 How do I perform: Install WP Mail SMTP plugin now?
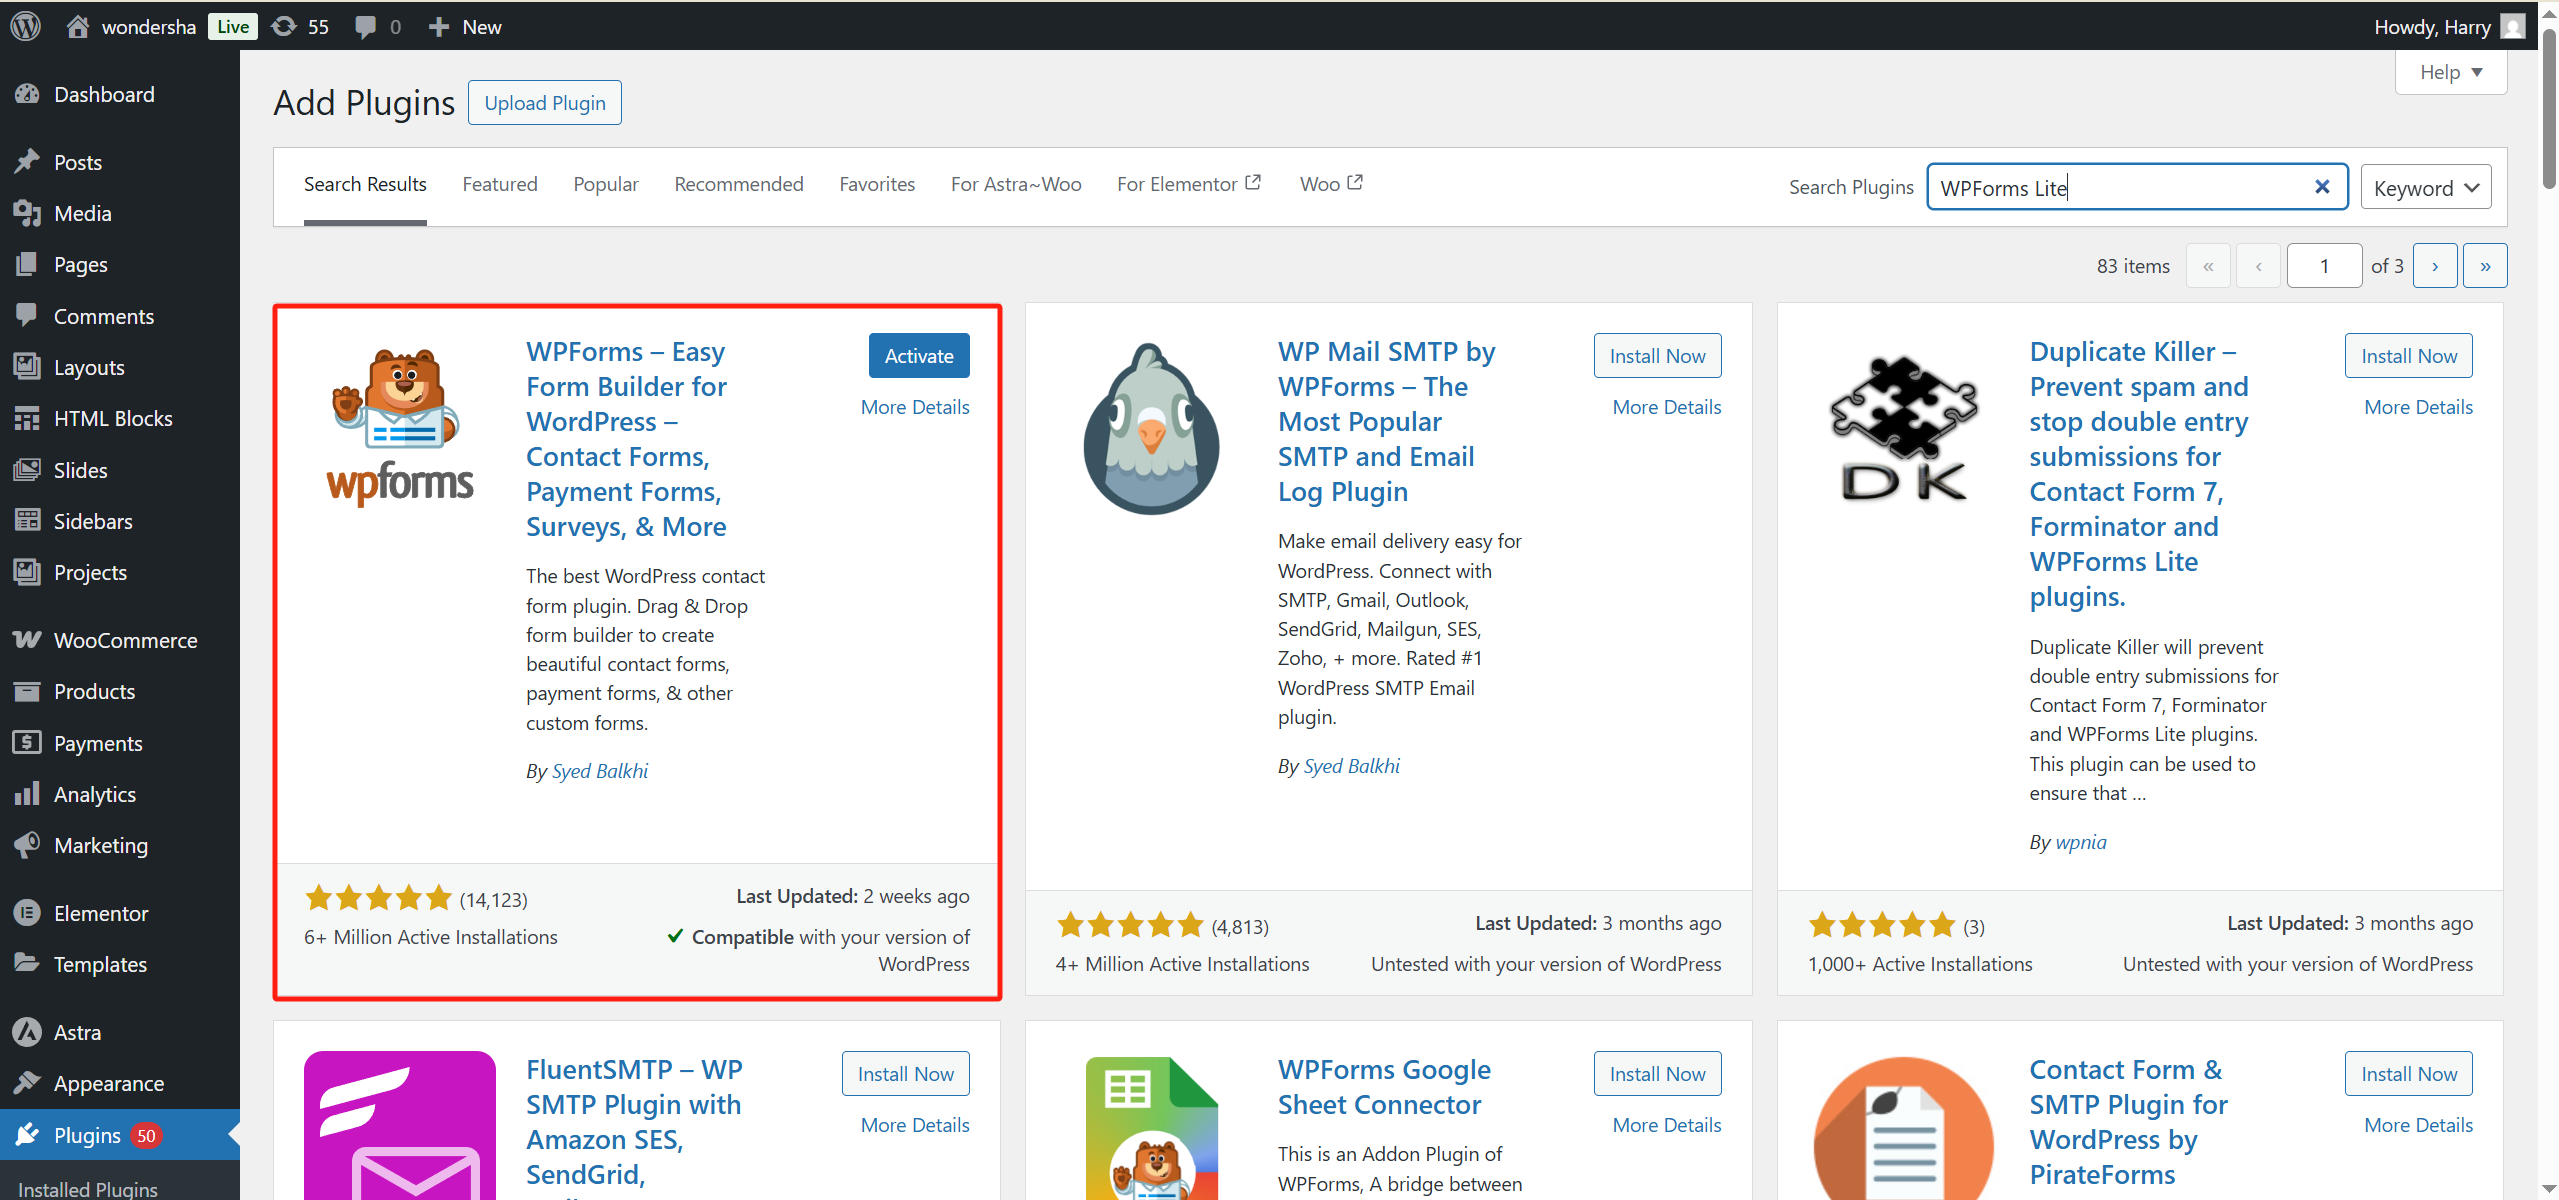click(x=1656, y=356)
